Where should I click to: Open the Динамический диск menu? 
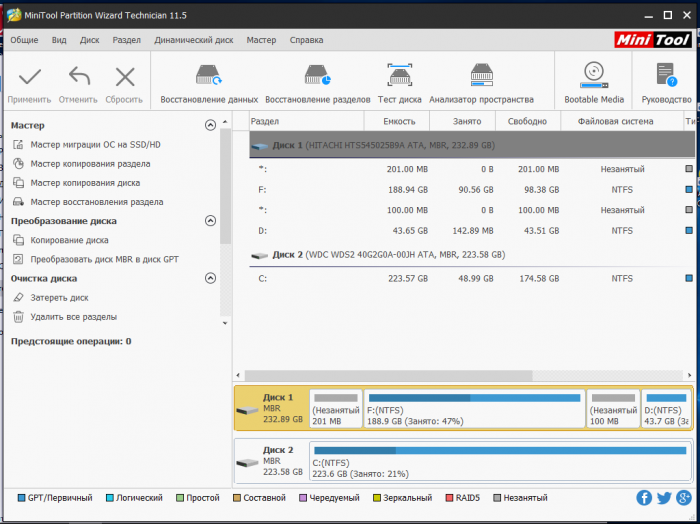[x=194, y=40]
